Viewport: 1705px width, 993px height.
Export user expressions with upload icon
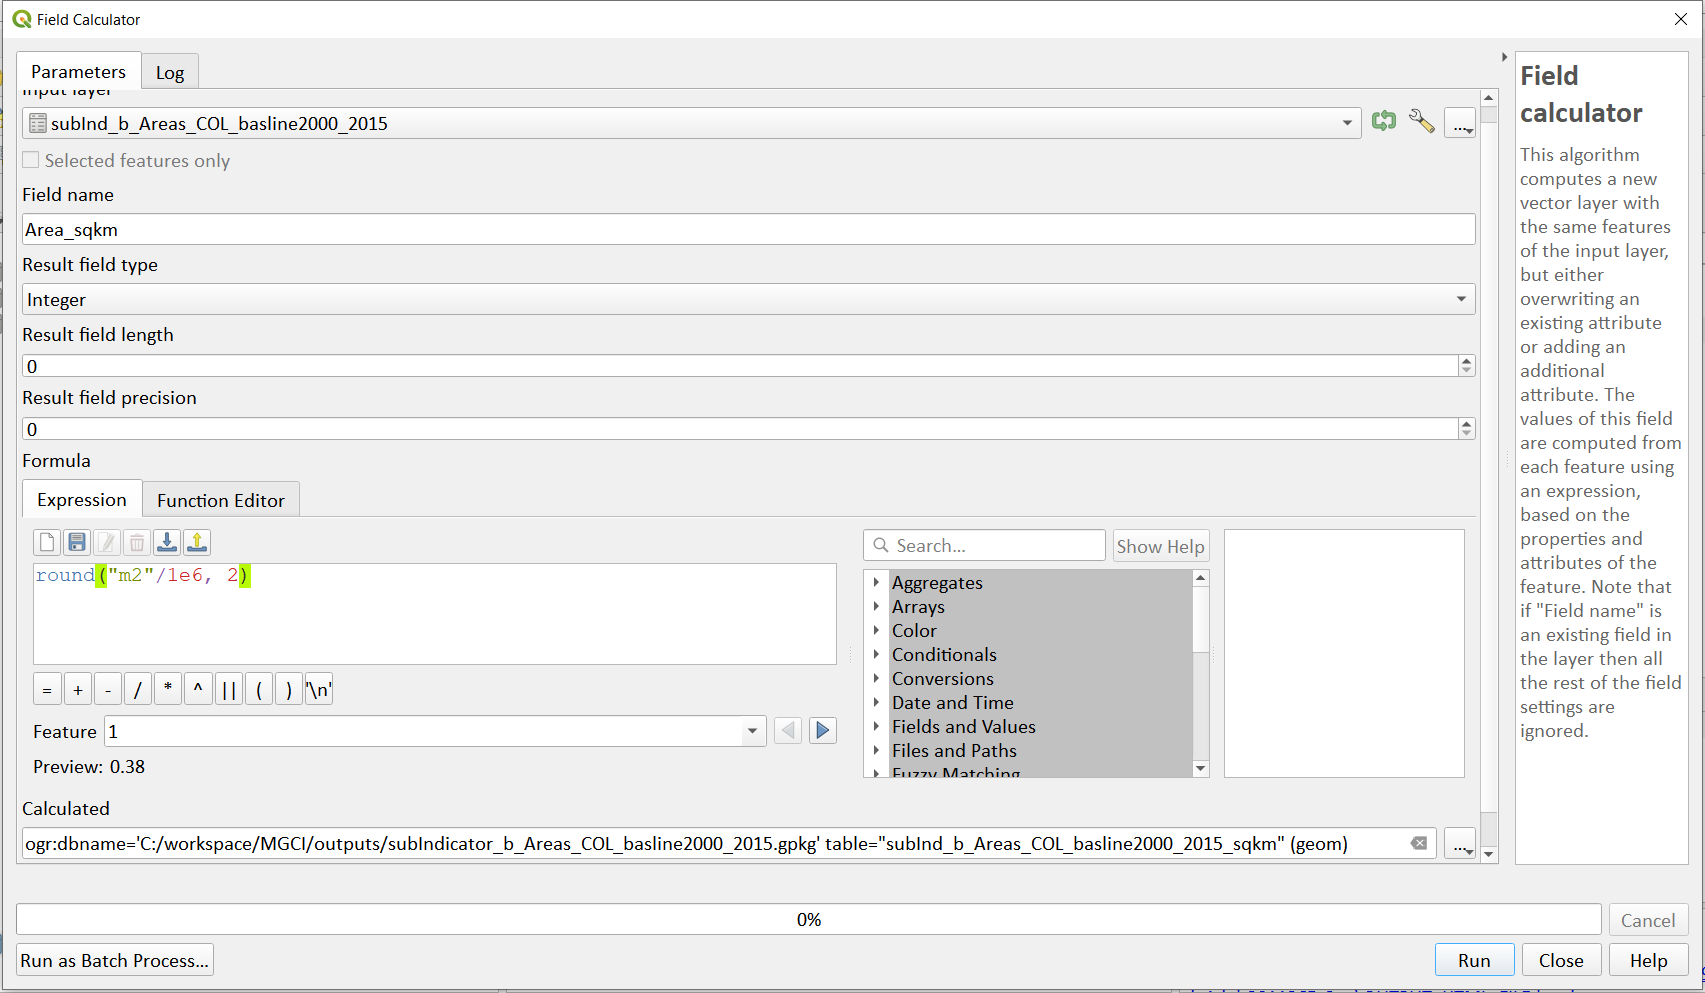(197, 542)
